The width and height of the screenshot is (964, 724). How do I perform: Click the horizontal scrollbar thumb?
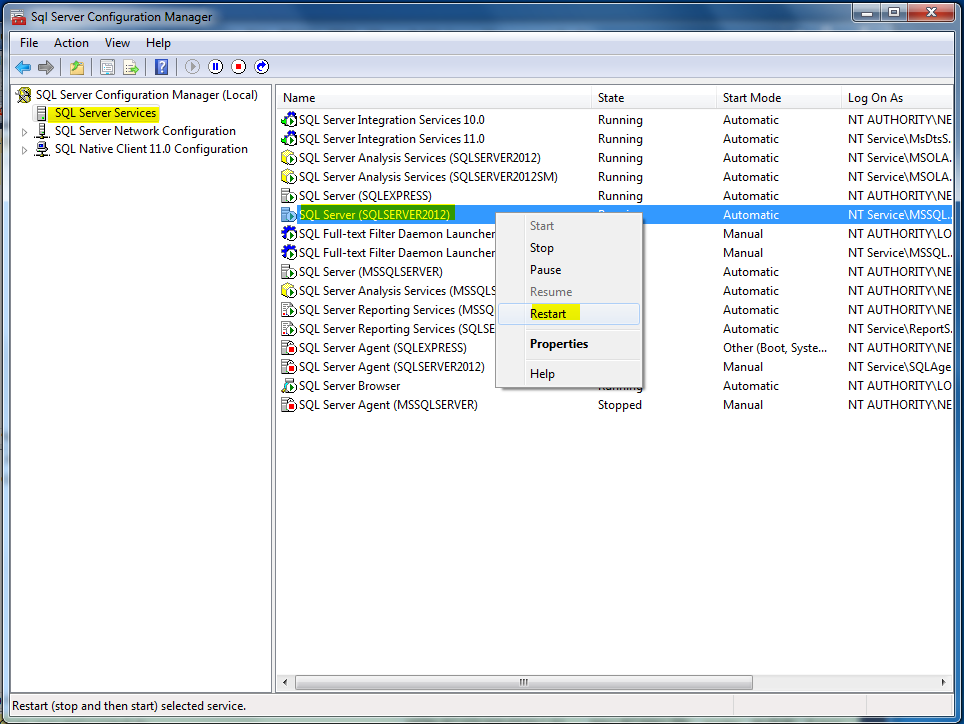pyautogui.click(x=524, y=682)
